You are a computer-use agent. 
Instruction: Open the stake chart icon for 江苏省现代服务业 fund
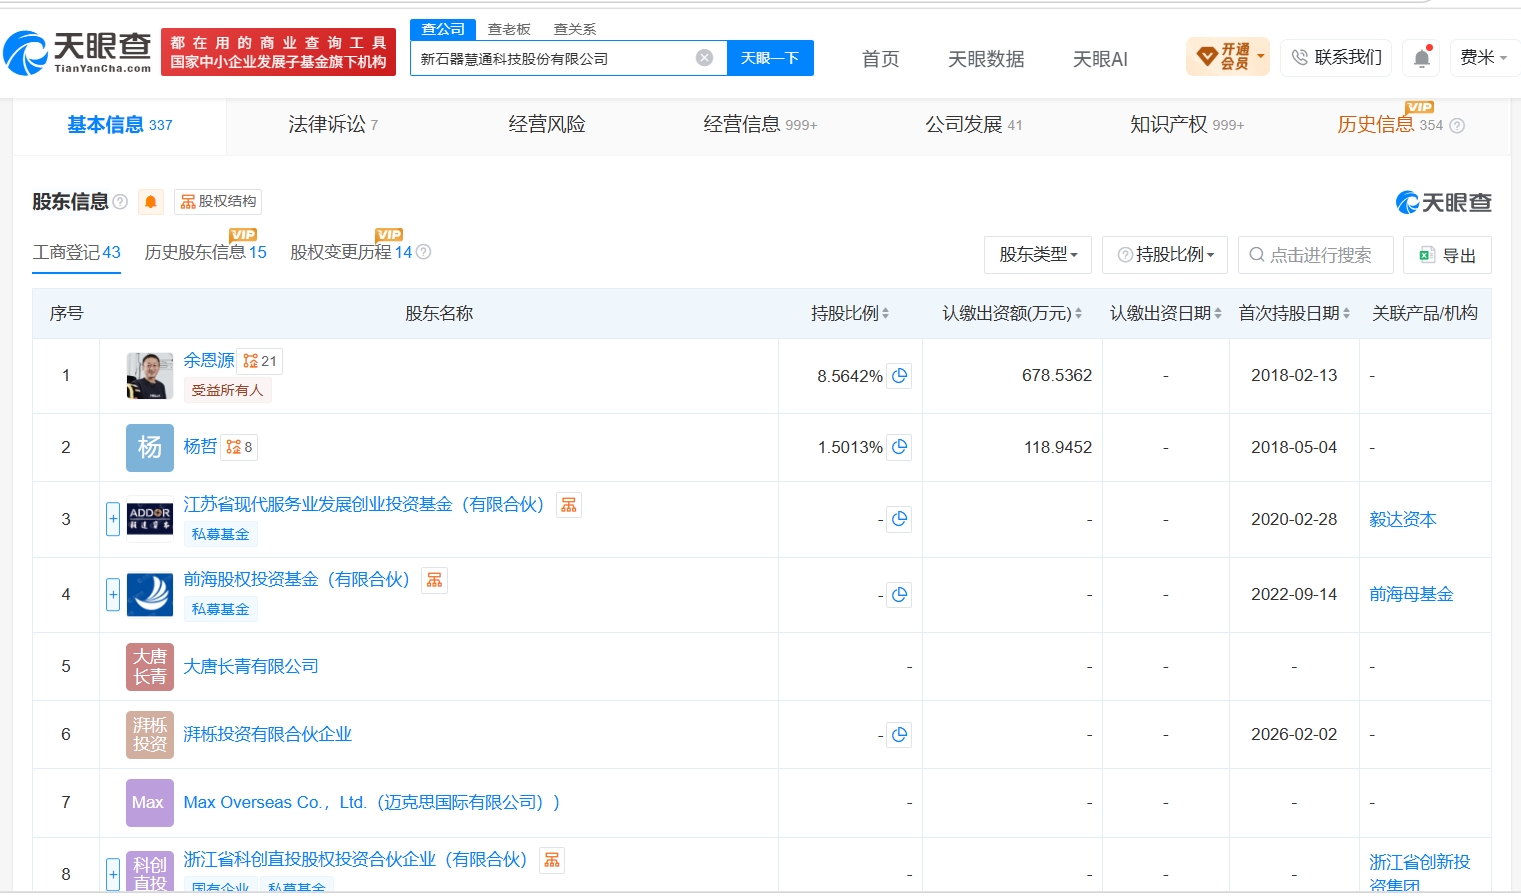(x=899, y=519)
